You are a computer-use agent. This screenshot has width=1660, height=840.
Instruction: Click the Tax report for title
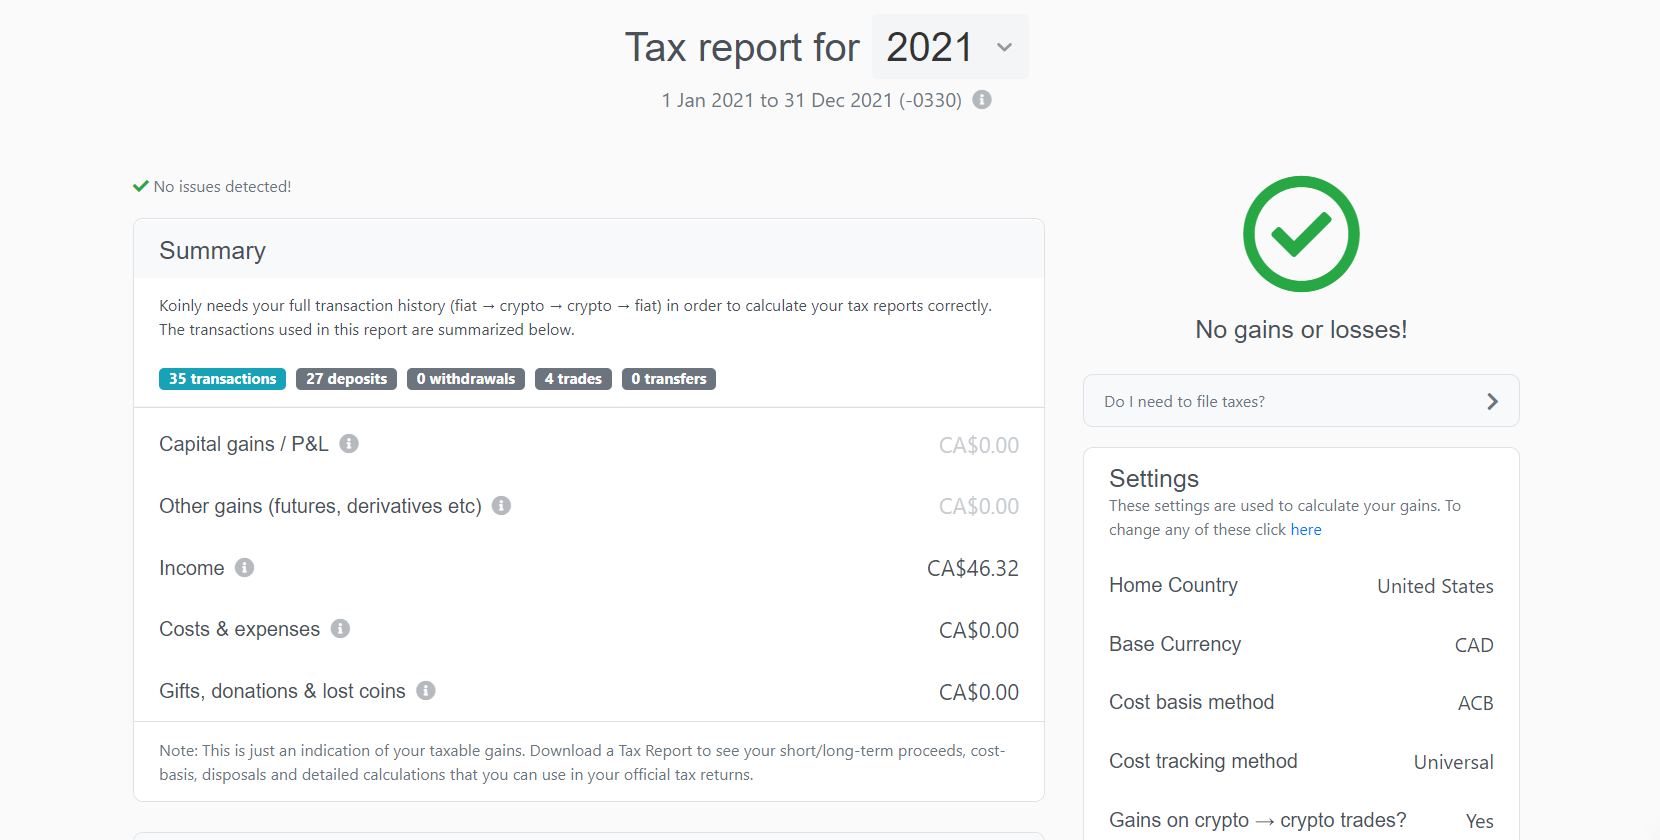tap(742, 47)
